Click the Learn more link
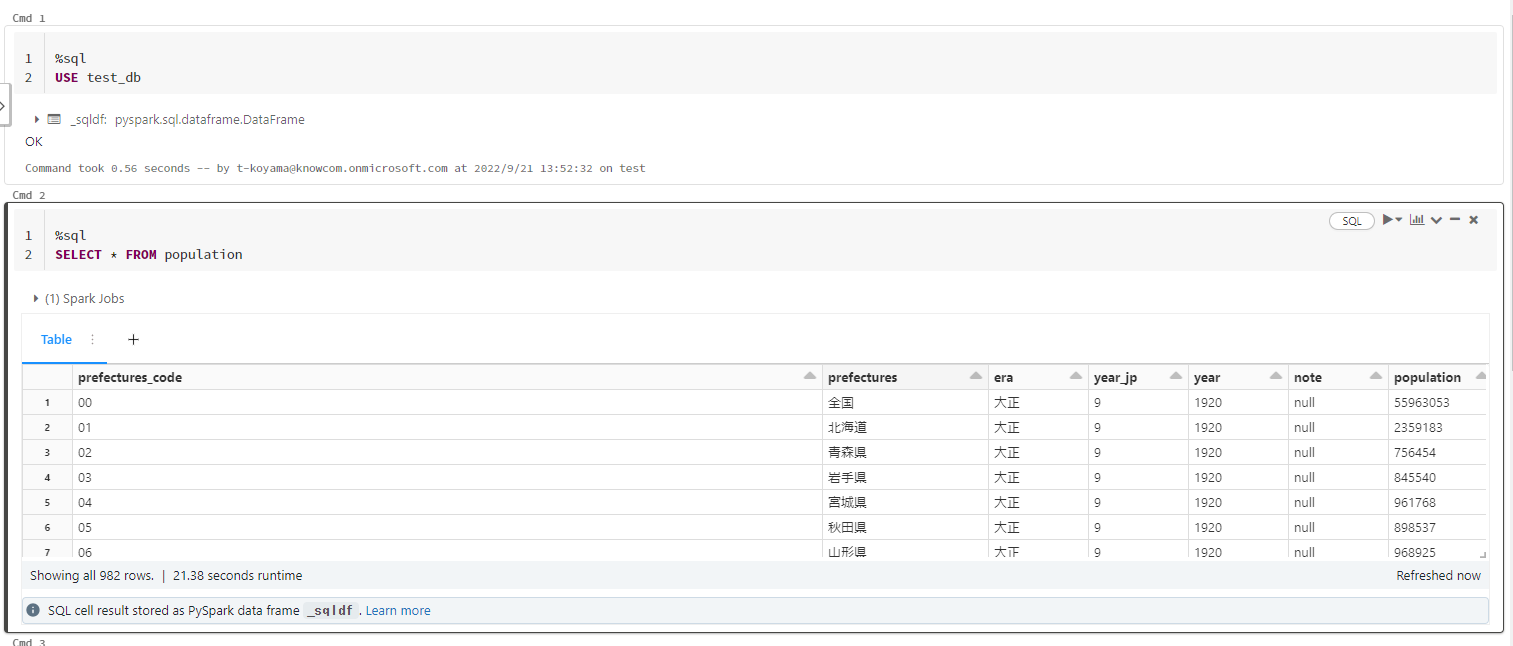Viewport: 1513px width, 646px height. (x=398, y=610)
